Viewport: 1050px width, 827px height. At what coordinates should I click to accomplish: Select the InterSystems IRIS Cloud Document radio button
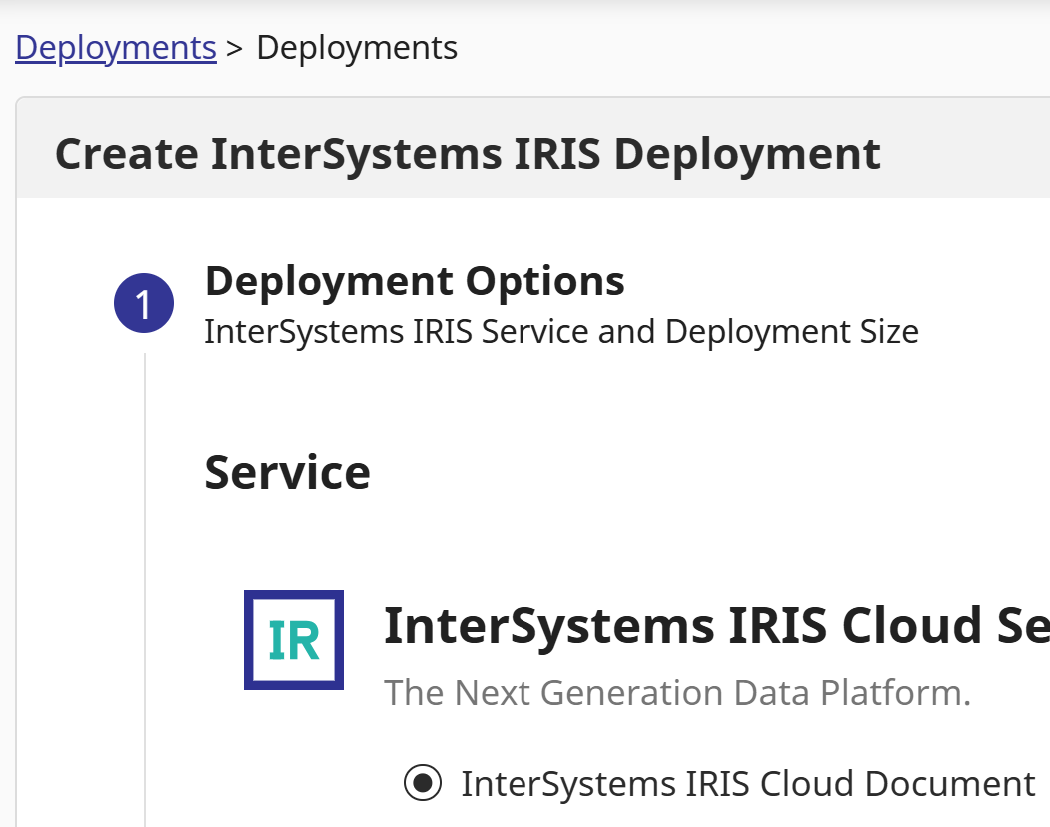(423, 784)
